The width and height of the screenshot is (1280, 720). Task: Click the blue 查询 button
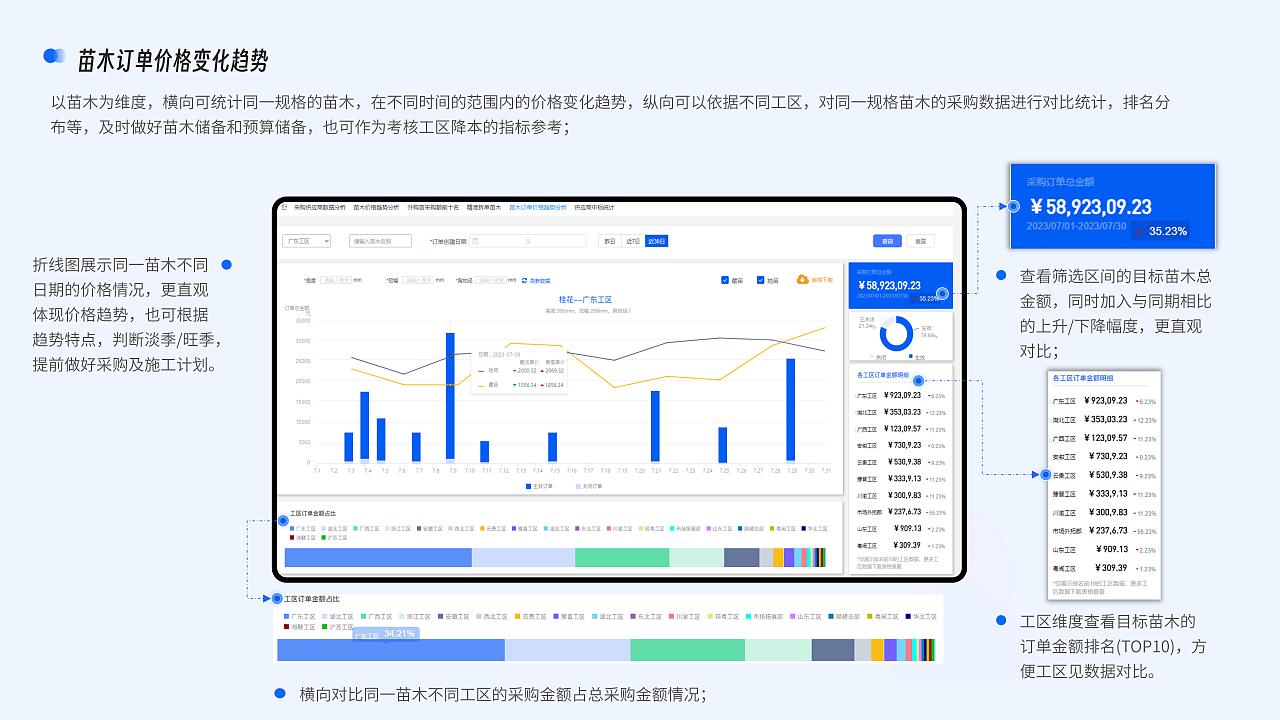(x=887, y=241)
